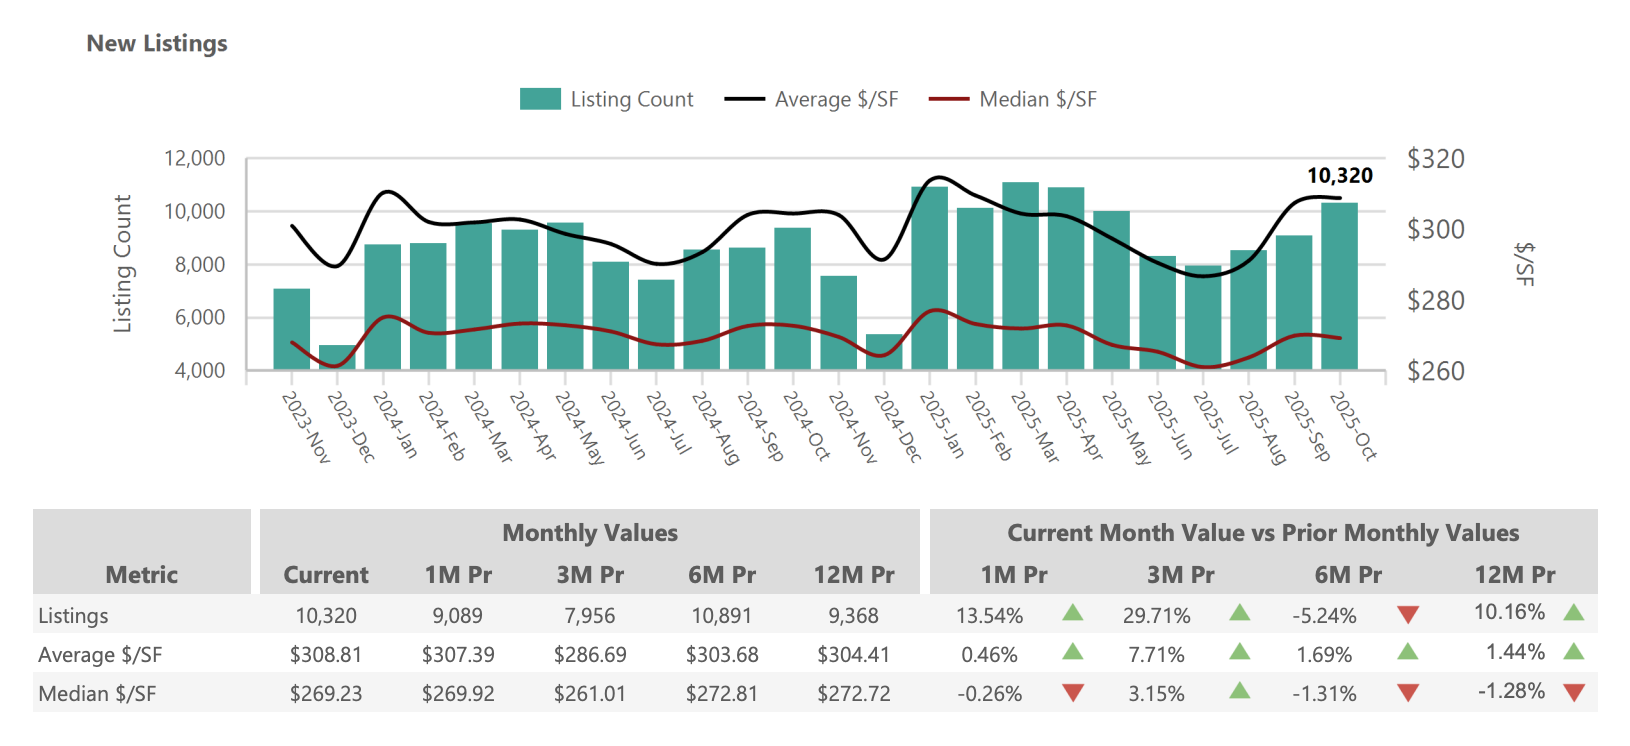Viewport: 1630px width, 746px height.
Task: Click green up arrow beside Average $/SF 7.71%
Action: (x=1239, y=652)
